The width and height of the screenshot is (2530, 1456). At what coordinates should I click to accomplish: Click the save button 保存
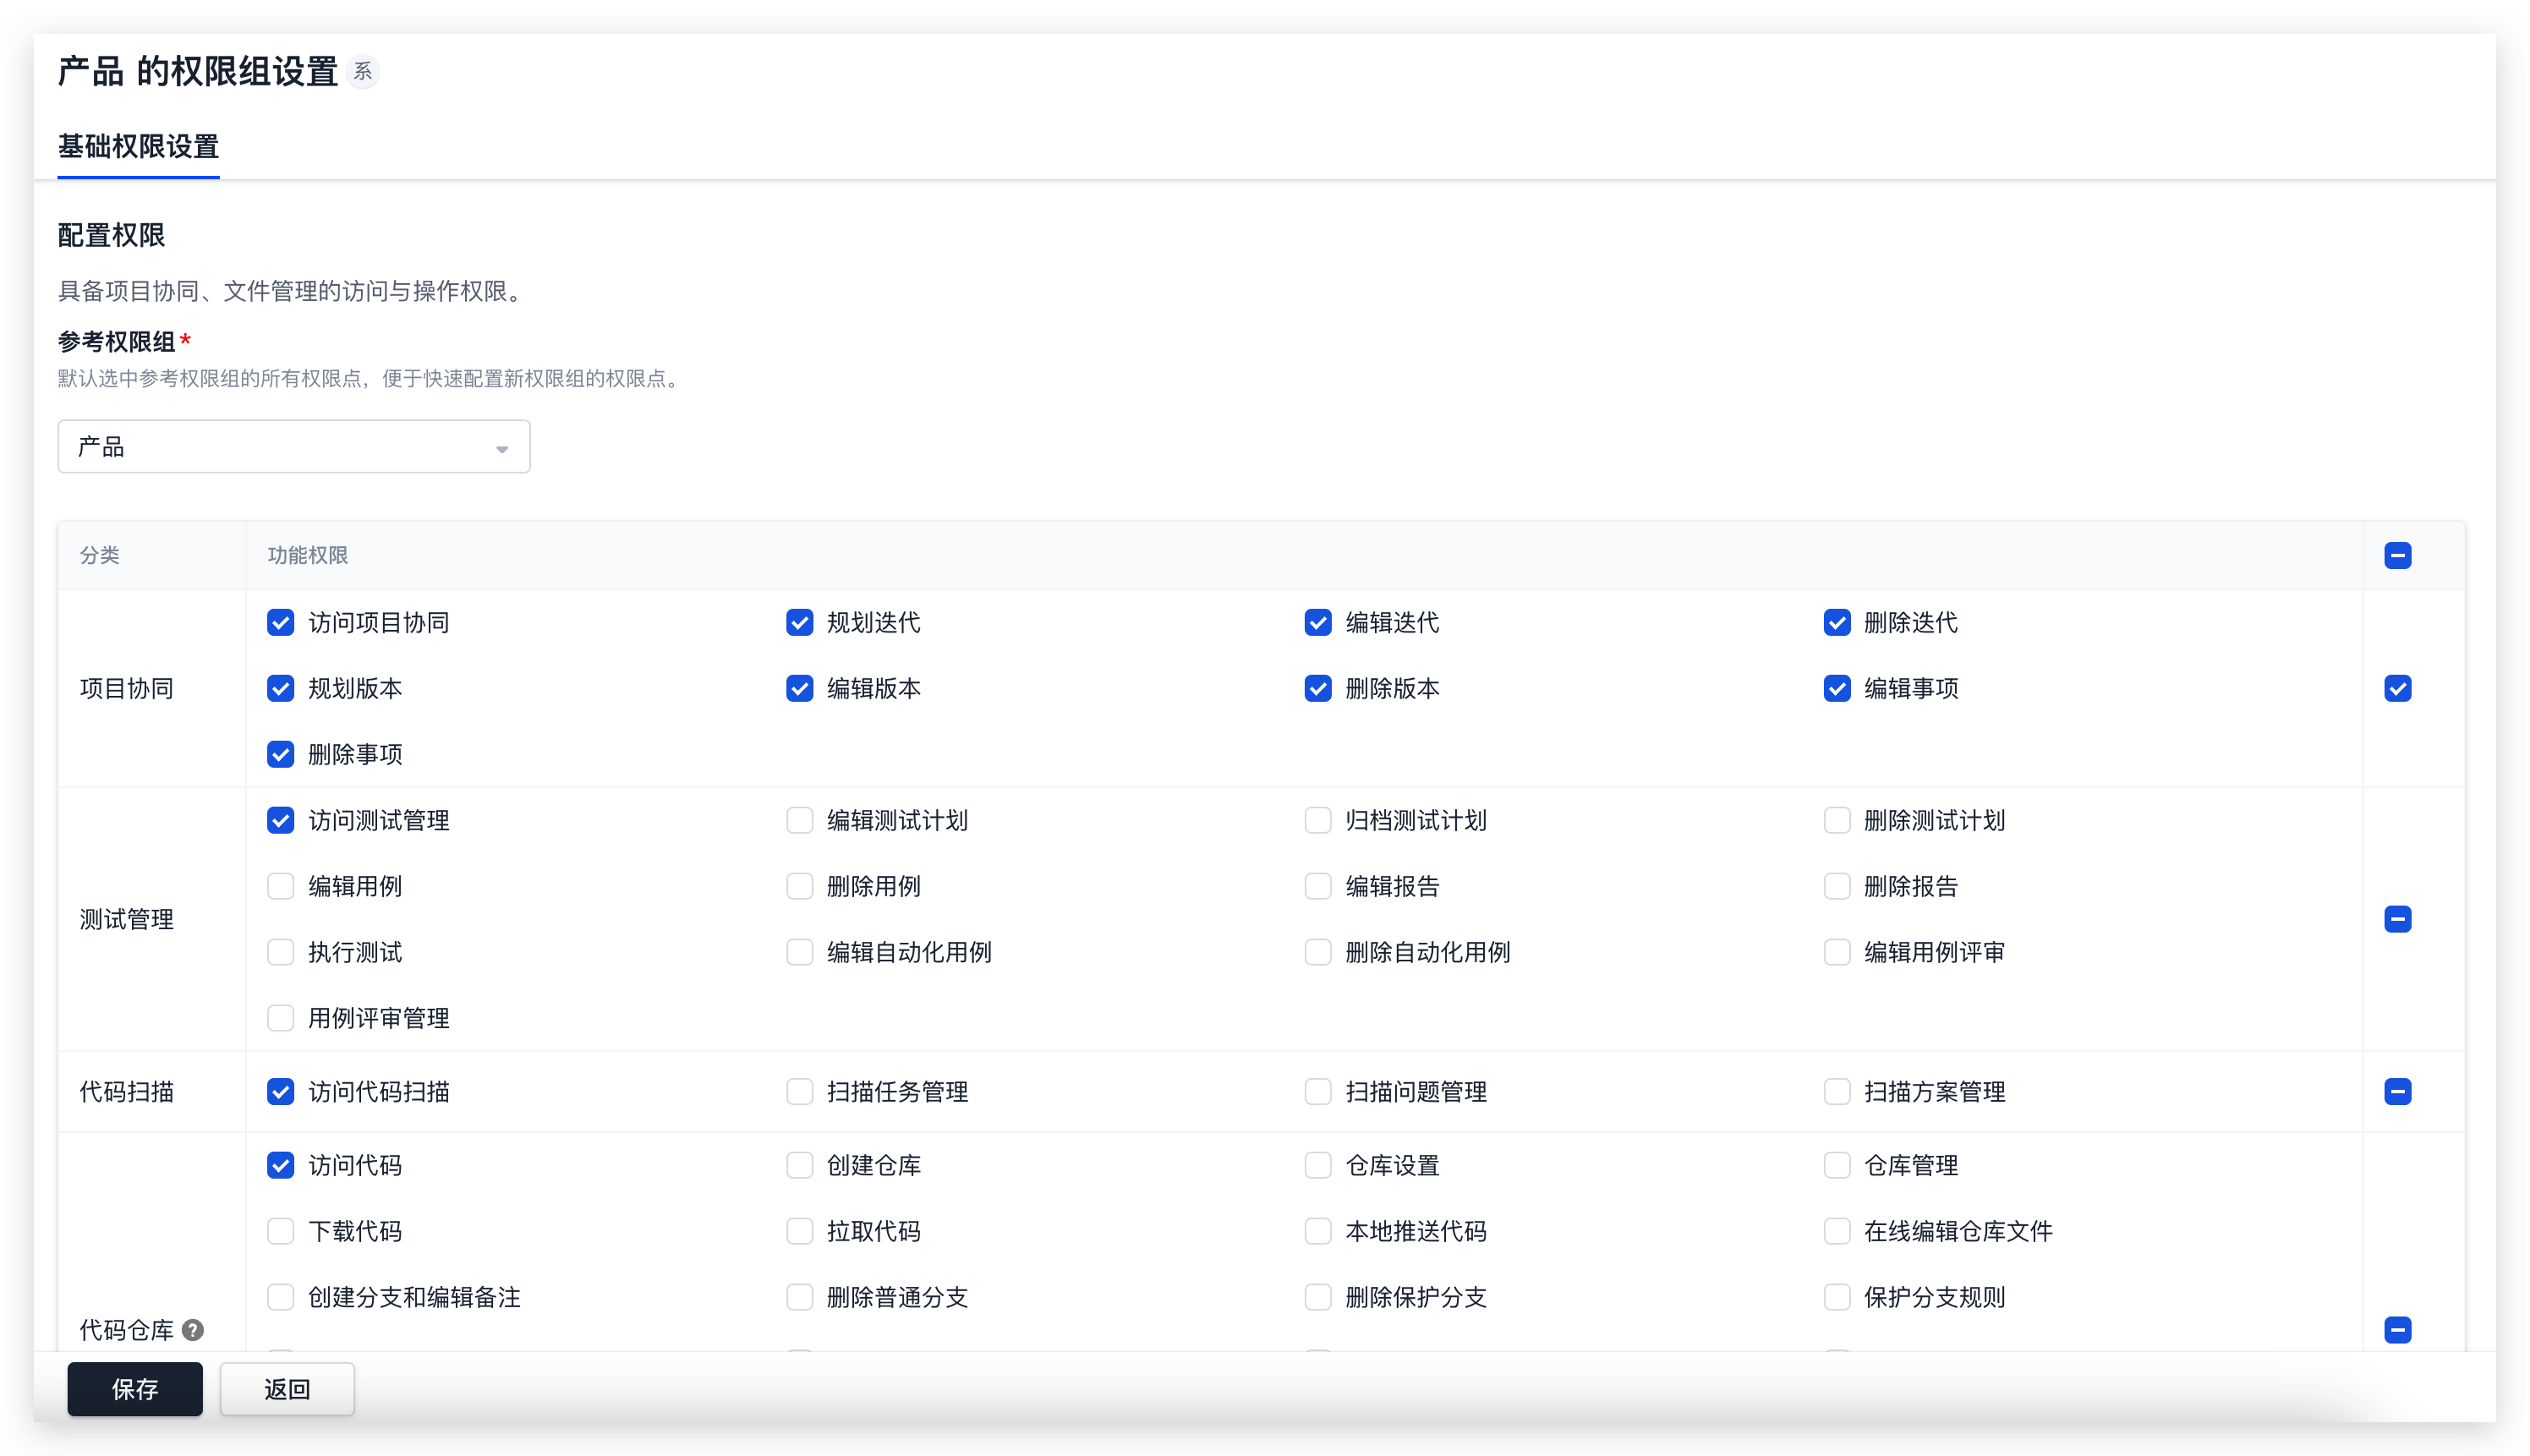135,1389
